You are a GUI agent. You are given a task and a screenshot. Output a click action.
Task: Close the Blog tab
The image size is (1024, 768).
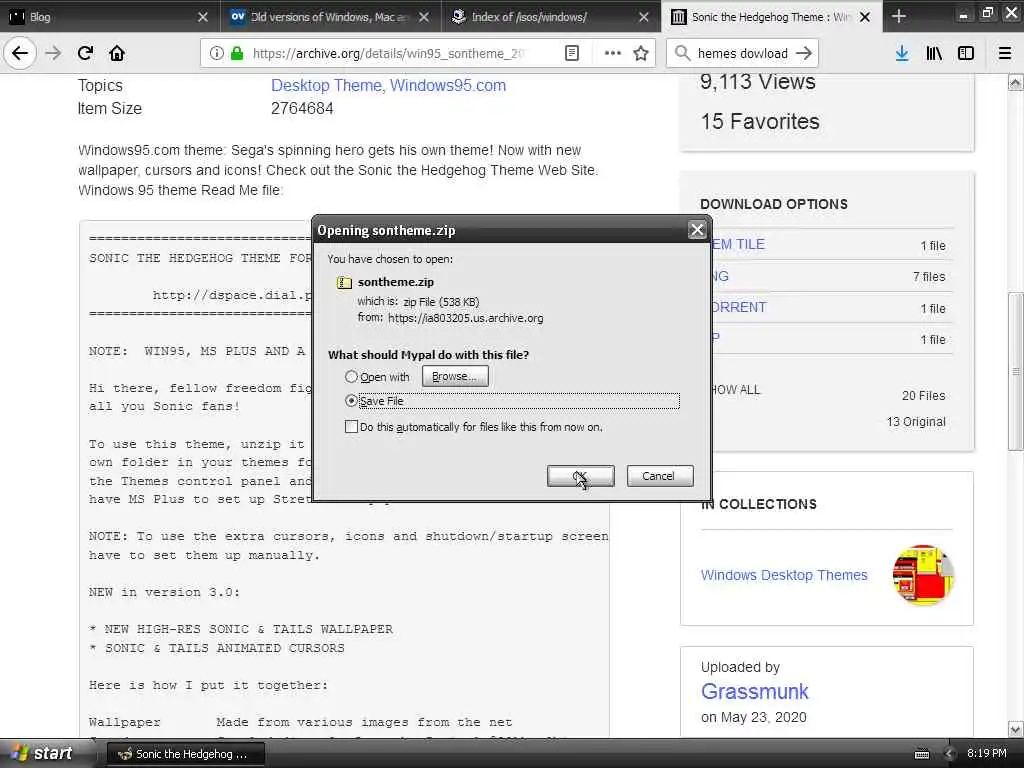tap(203, 17)
